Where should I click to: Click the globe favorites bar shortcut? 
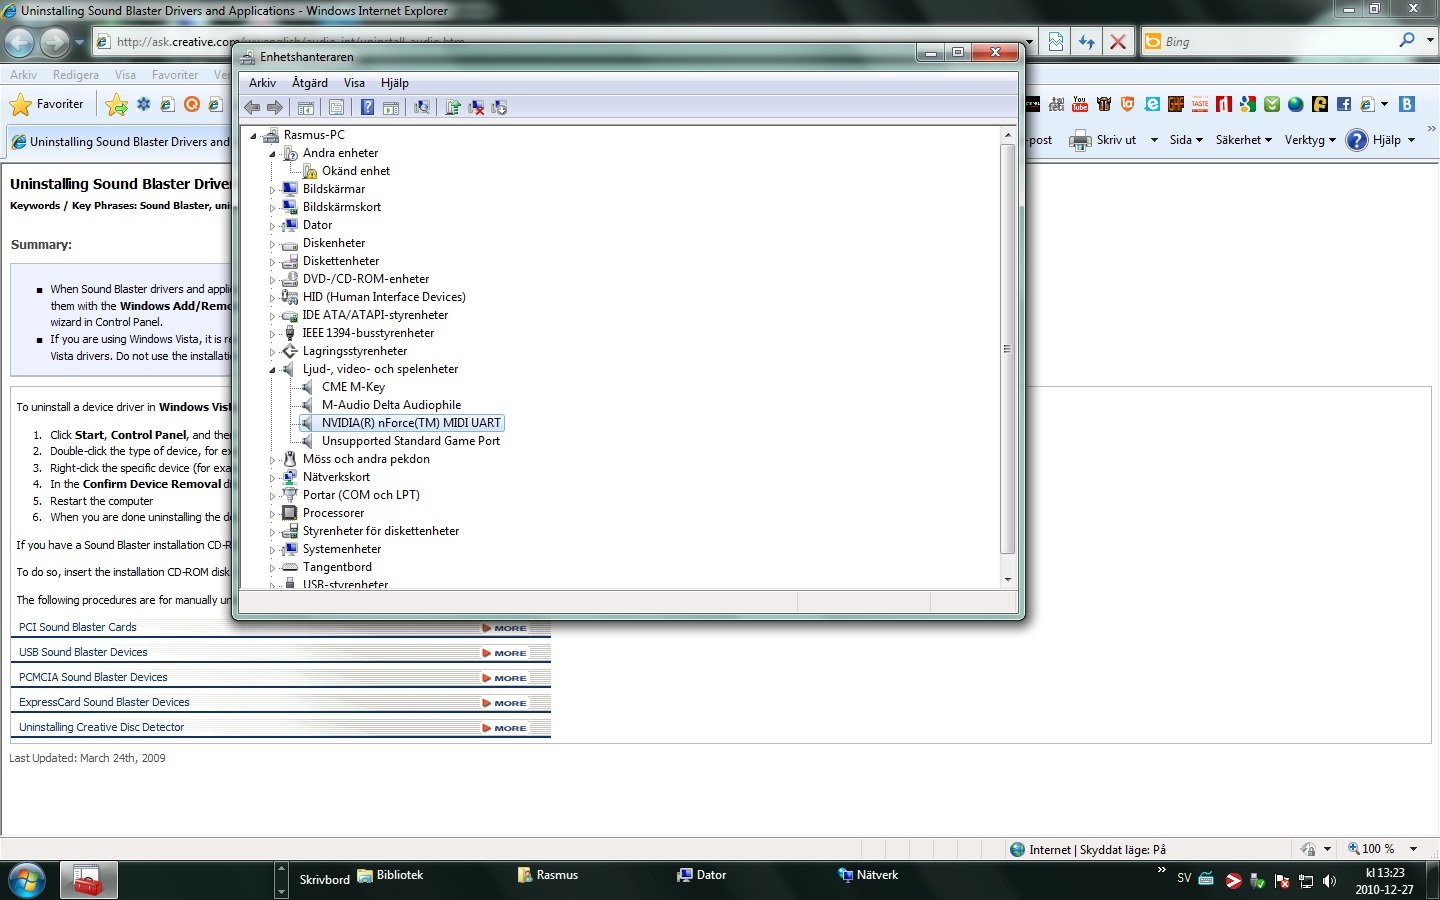[1296, 104]
